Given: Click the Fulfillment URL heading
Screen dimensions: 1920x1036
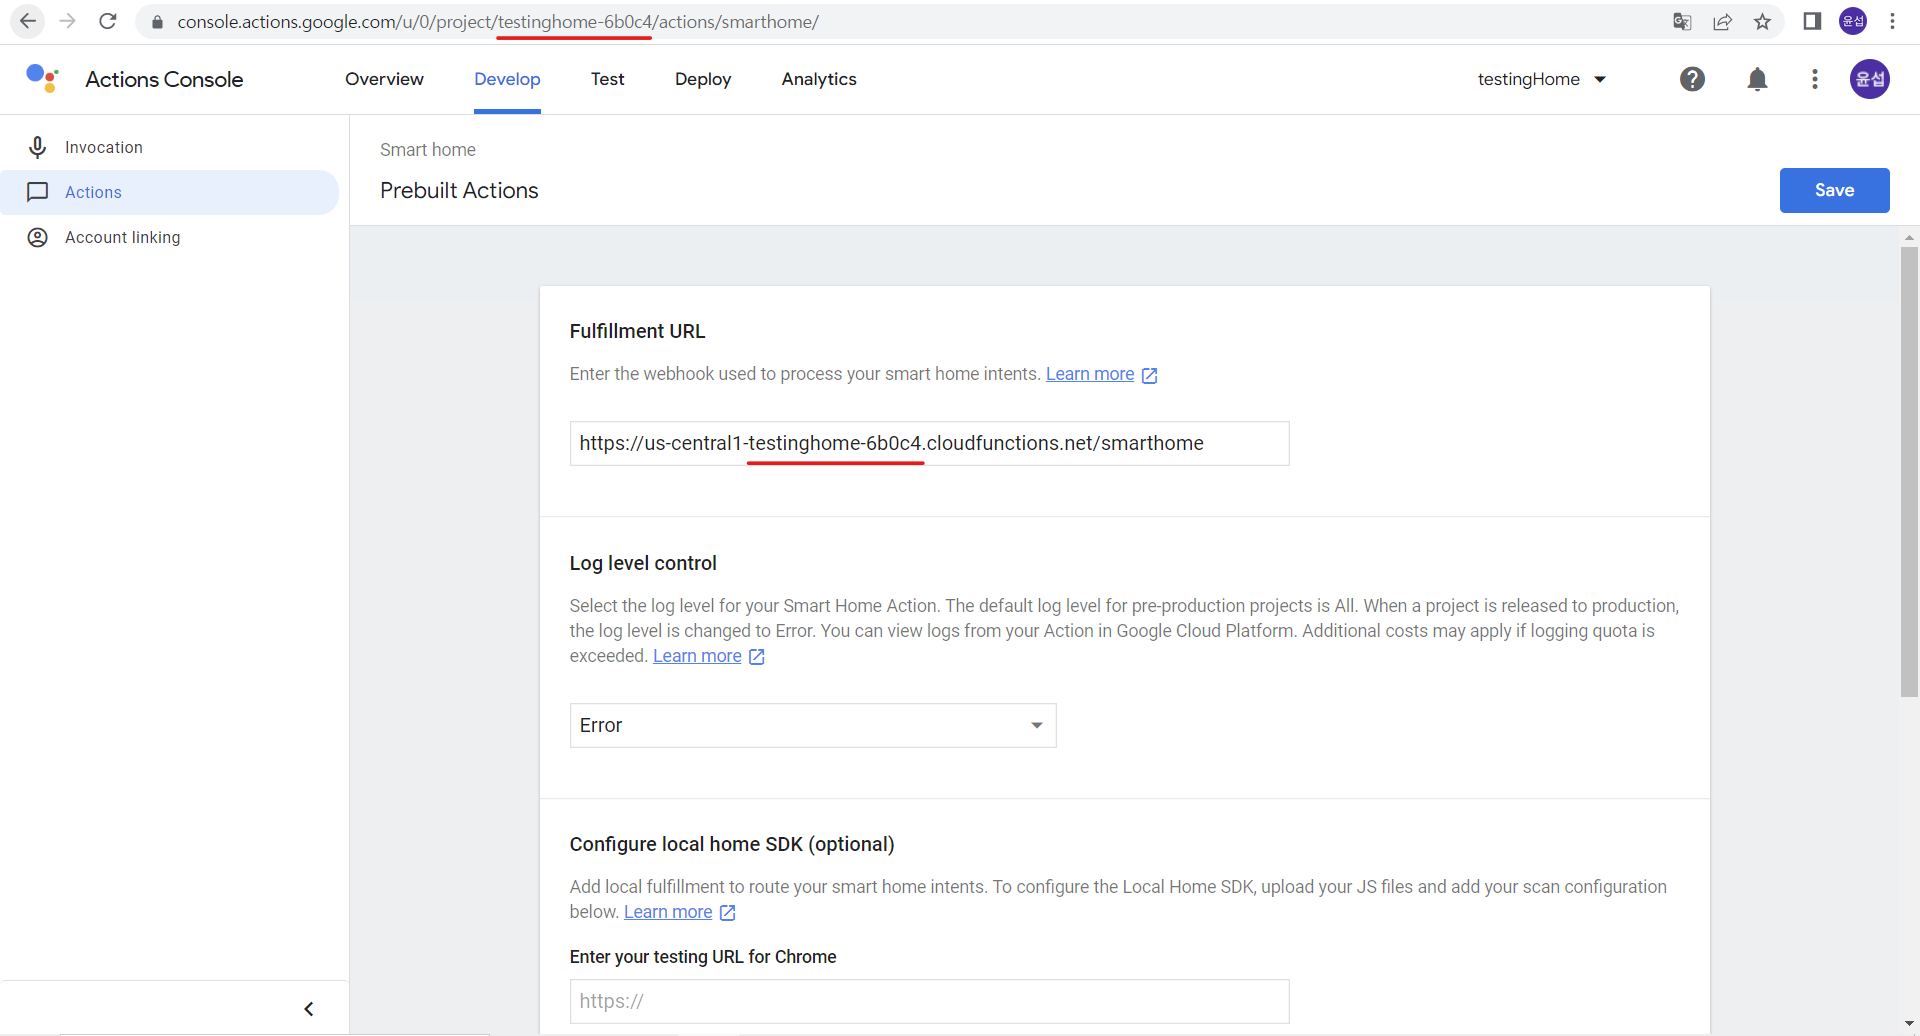Looking at the screenshot, I should [x=637, y=331].
